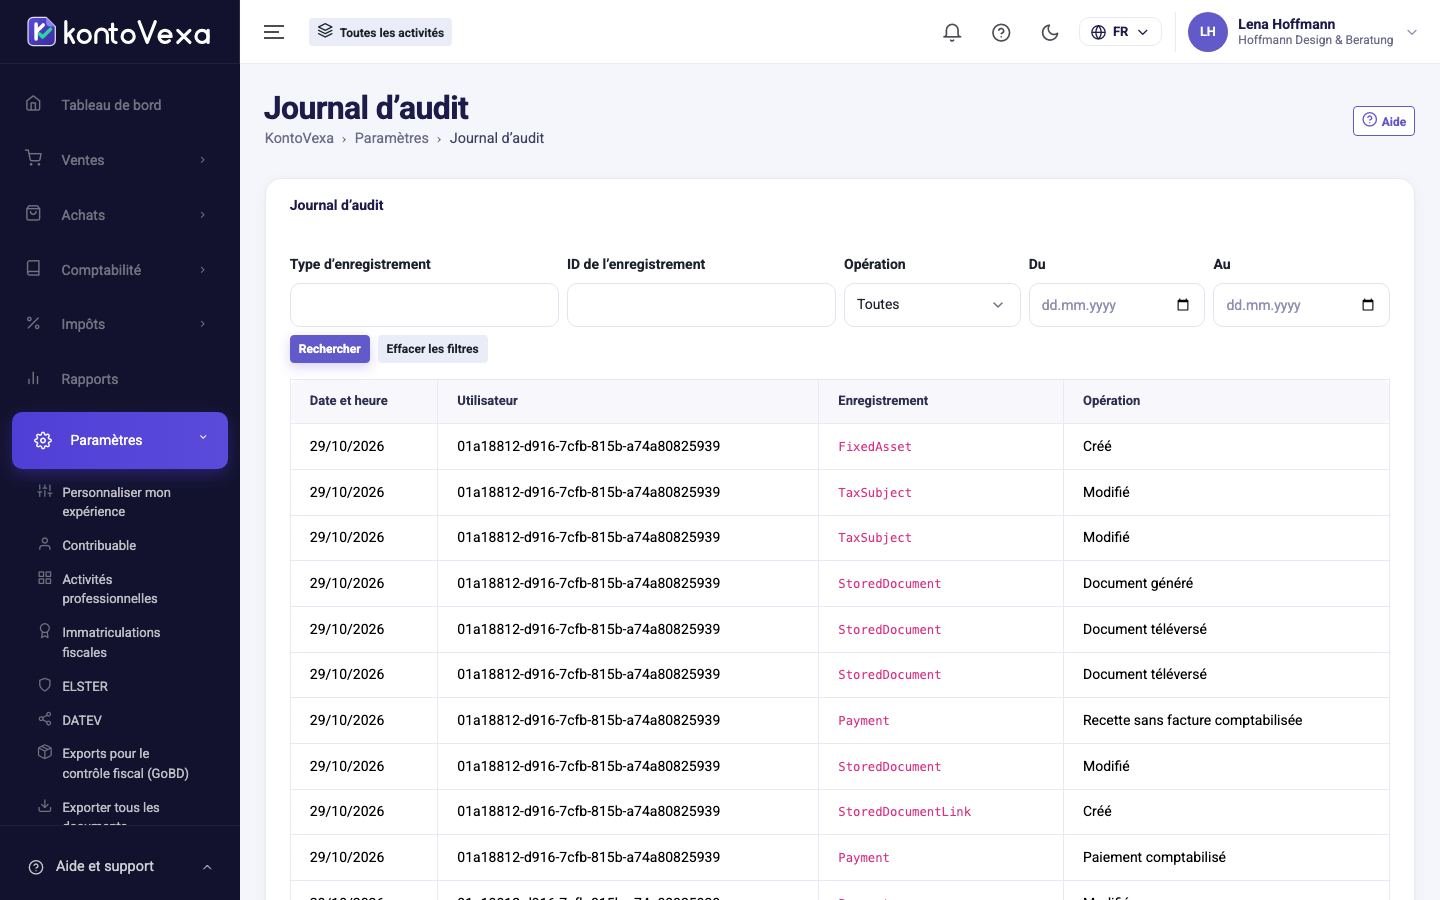Click the KontoVexa breadcrumb link
1440x900 pixels.
coord(299,138)
